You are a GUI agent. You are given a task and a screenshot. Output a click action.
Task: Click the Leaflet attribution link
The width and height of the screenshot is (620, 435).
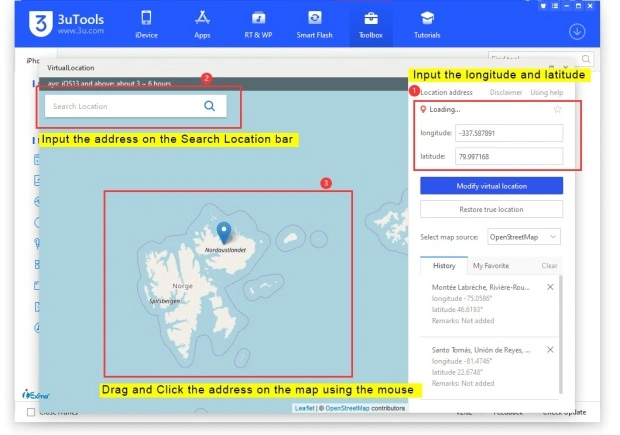click(304, 408)
